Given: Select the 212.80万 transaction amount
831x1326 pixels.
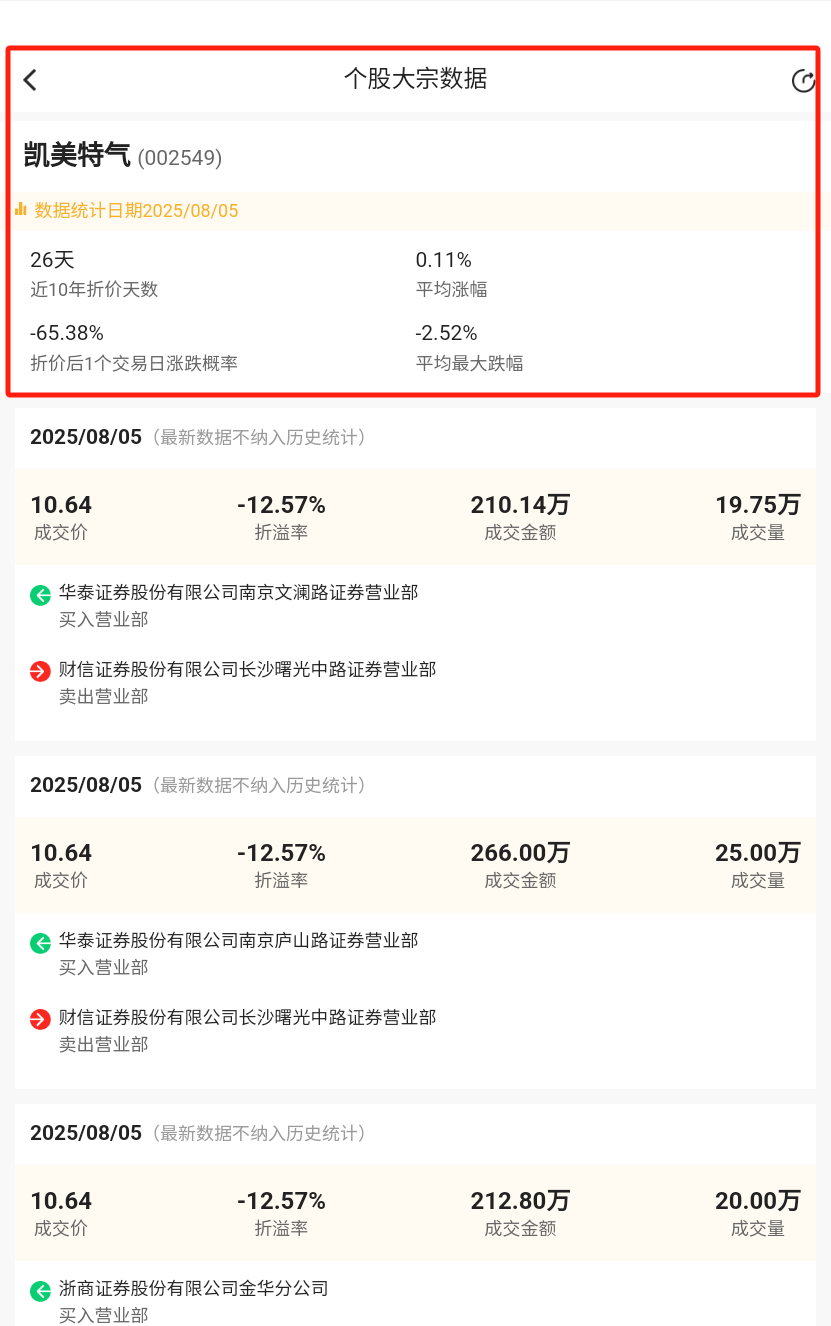Looking at the screenshot, I should (520, 1201).
